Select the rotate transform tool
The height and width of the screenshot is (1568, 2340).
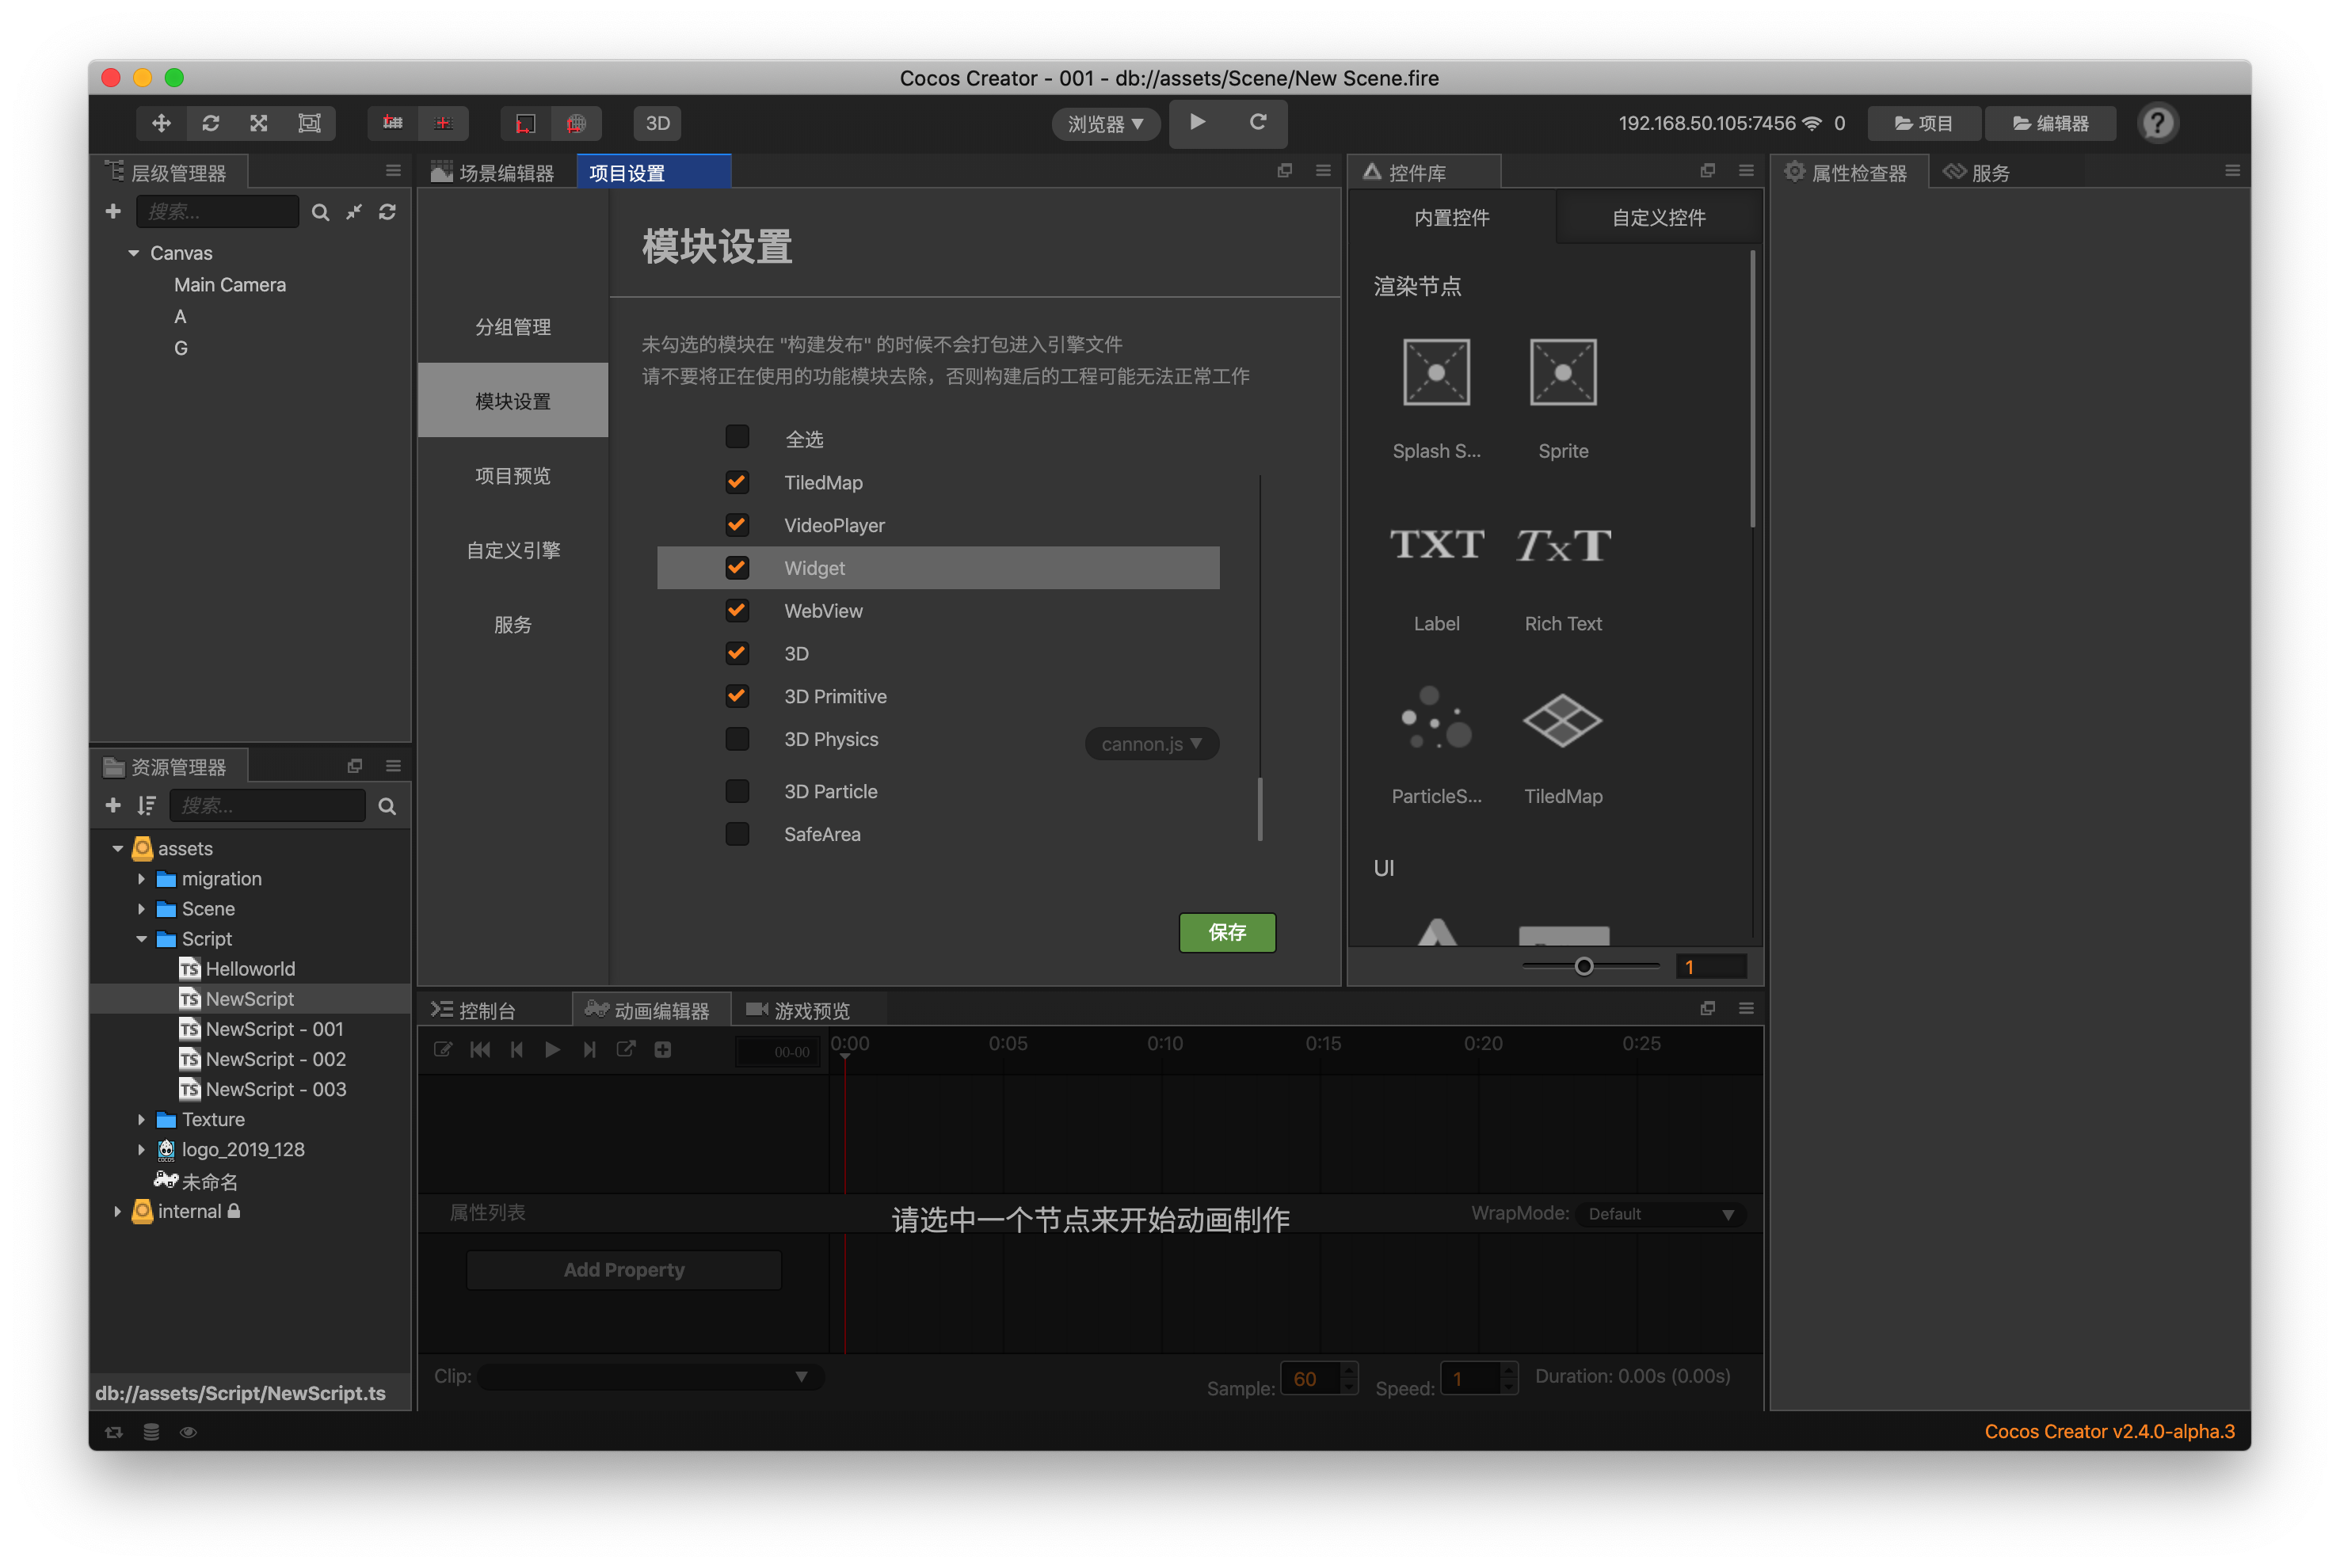(210, 123)
